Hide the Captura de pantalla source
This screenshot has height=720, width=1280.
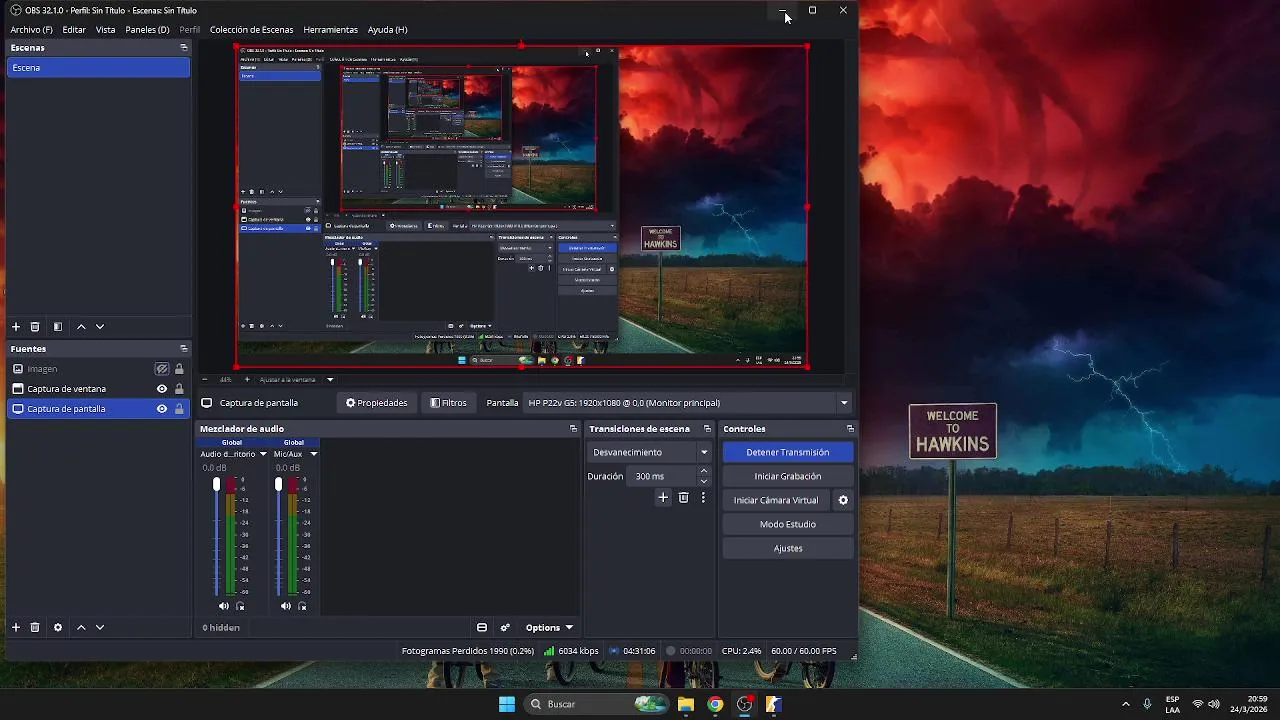pyautogui.click(x=162, y=409)
